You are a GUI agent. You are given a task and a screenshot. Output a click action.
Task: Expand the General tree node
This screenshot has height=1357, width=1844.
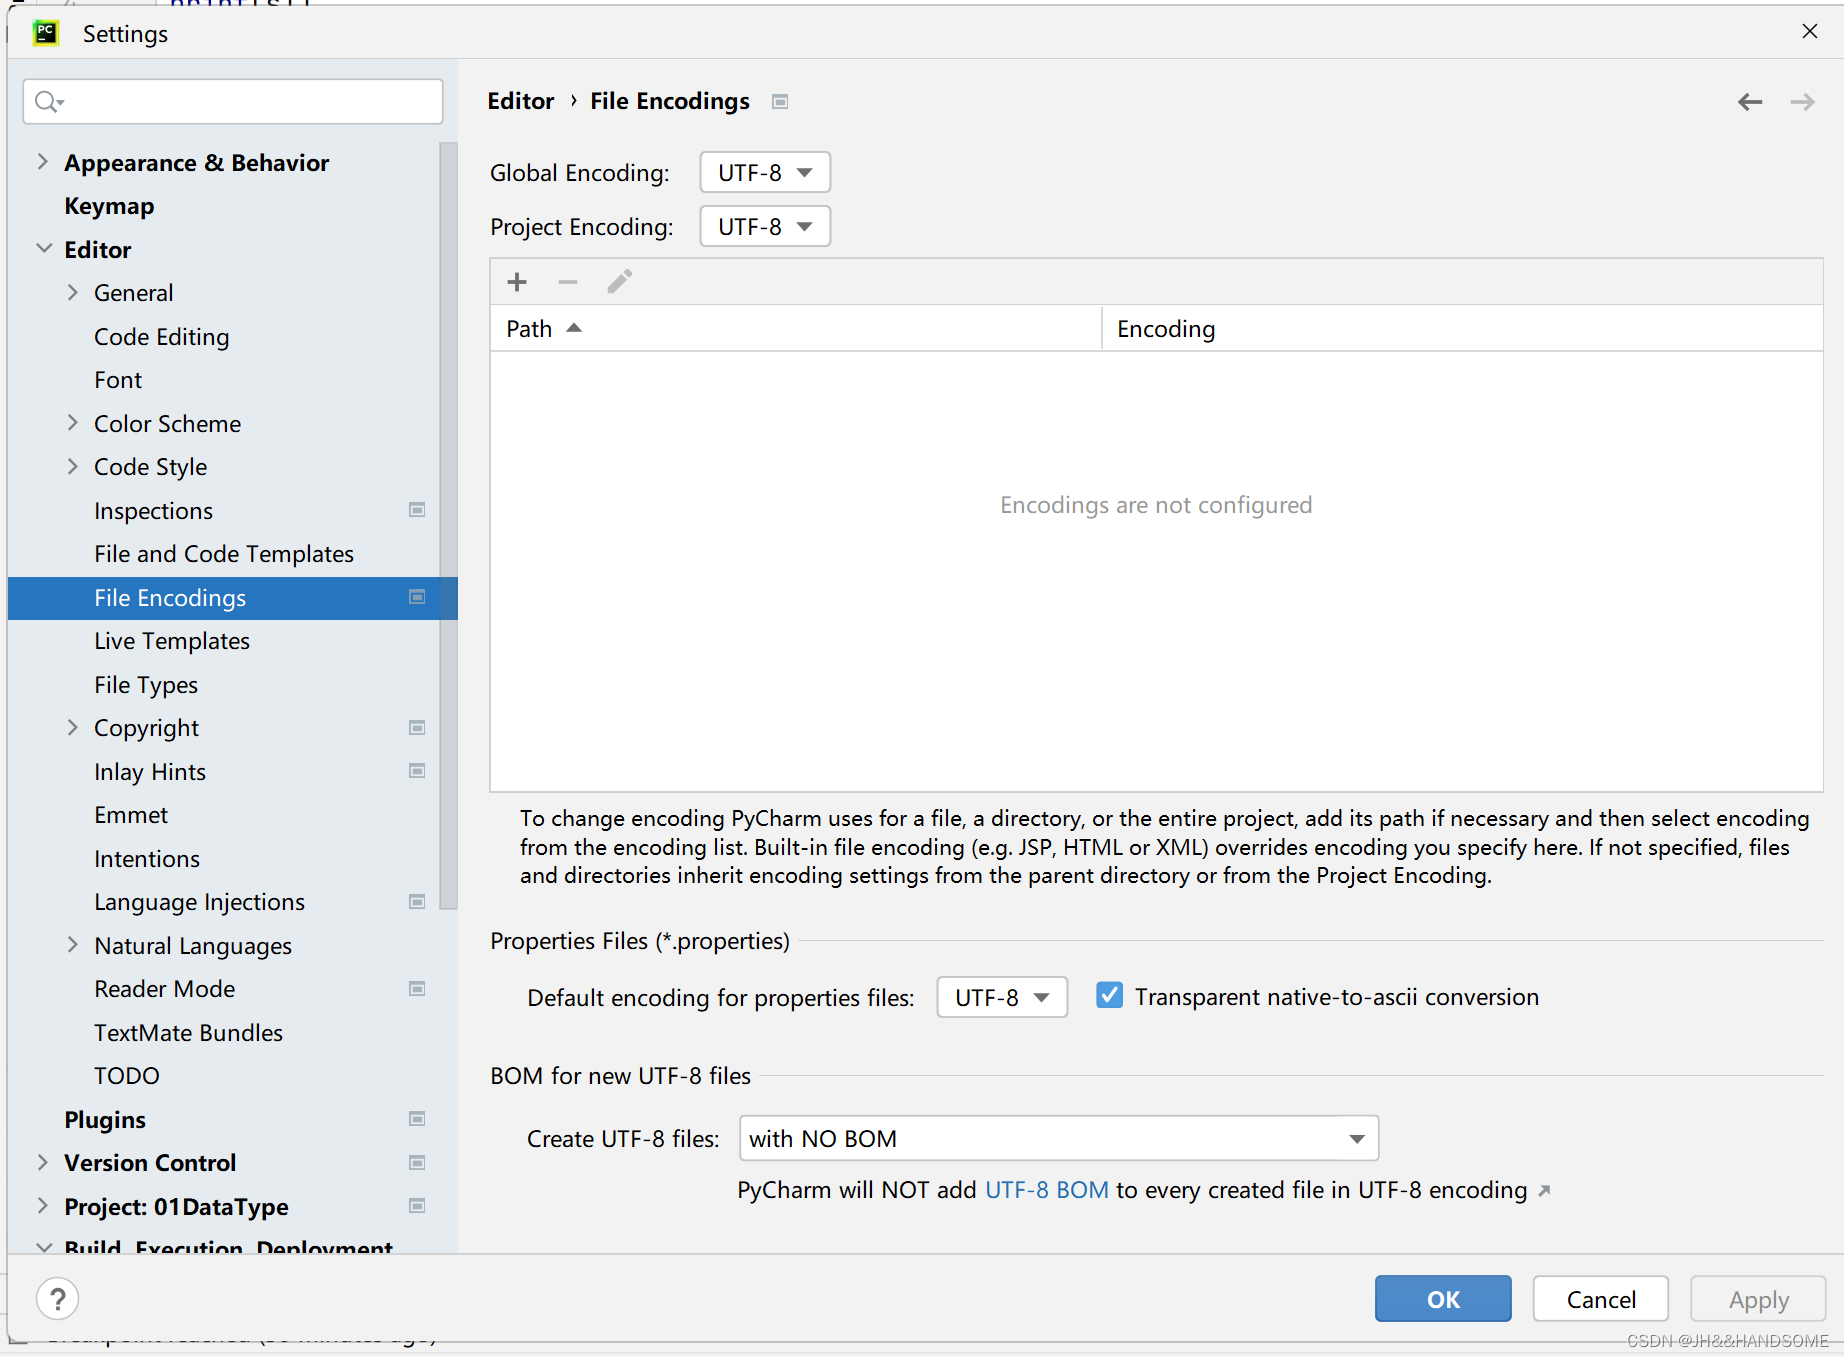(x=72, y=292)
